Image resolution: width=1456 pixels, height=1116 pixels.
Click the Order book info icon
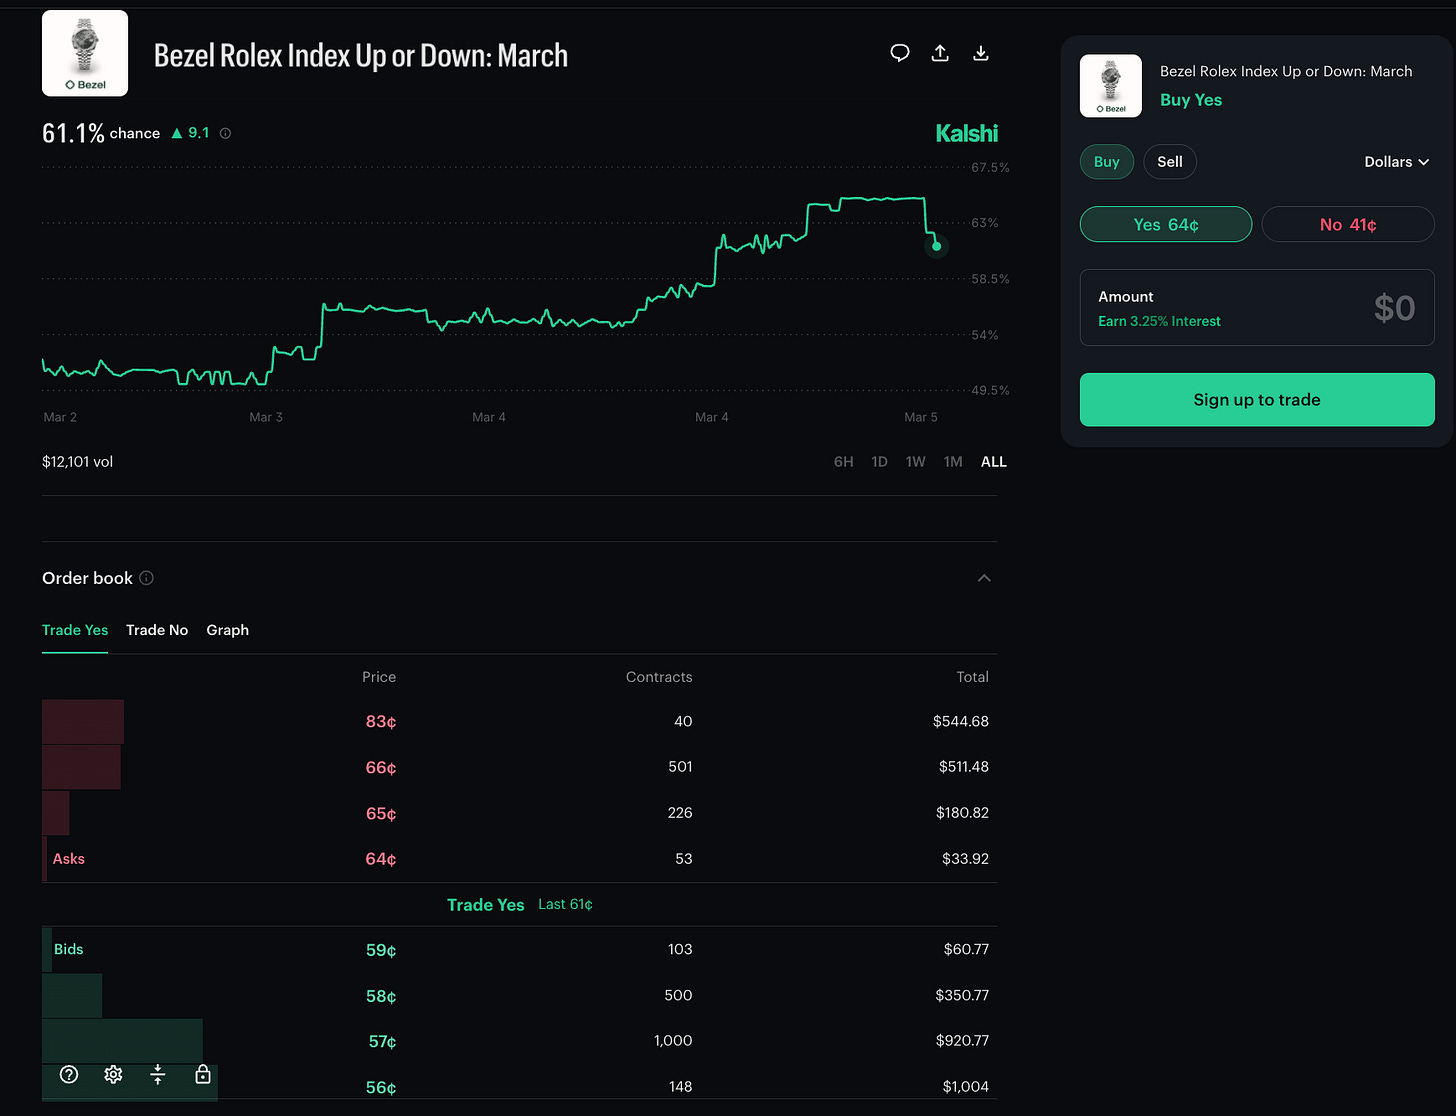click(x=146, y=578)
